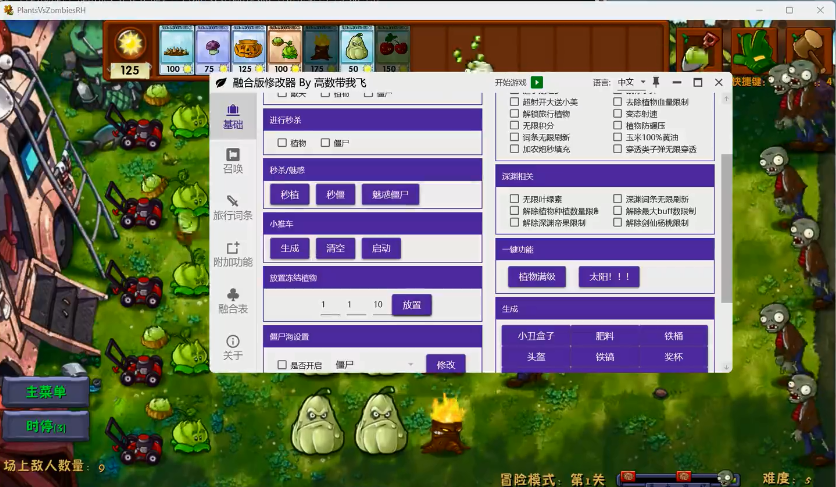
Task: Select the pea plant seed packet costing 100
Action: 285,50
